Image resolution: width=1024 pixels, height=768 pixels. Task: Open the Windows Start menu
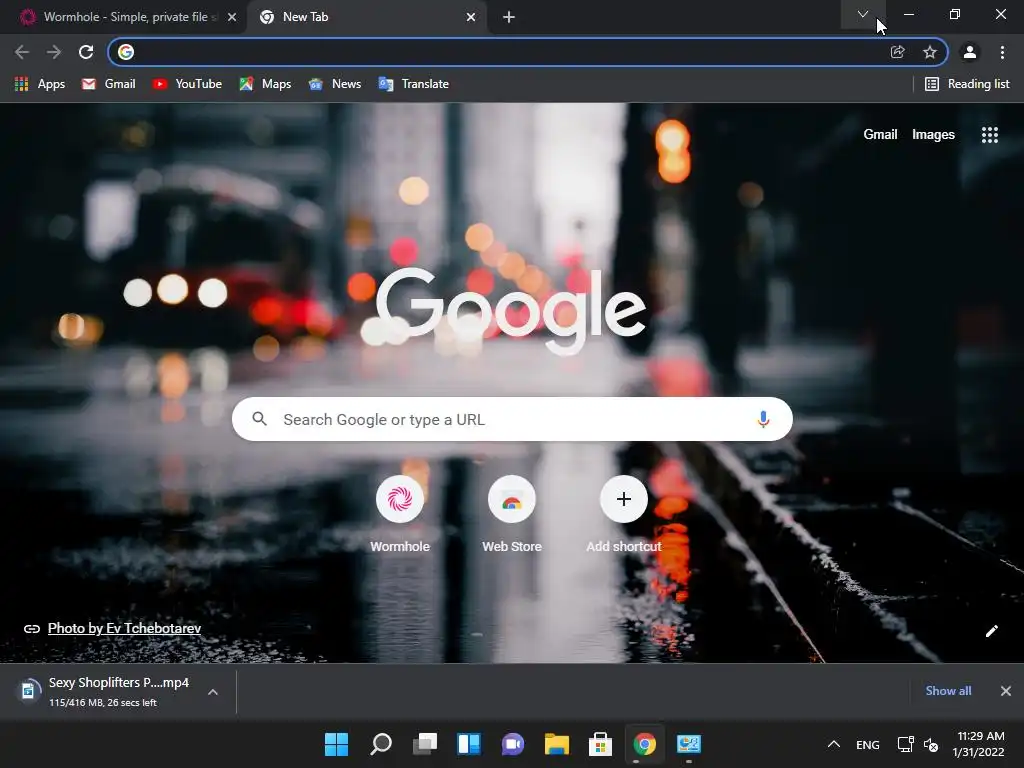[336, 744]
